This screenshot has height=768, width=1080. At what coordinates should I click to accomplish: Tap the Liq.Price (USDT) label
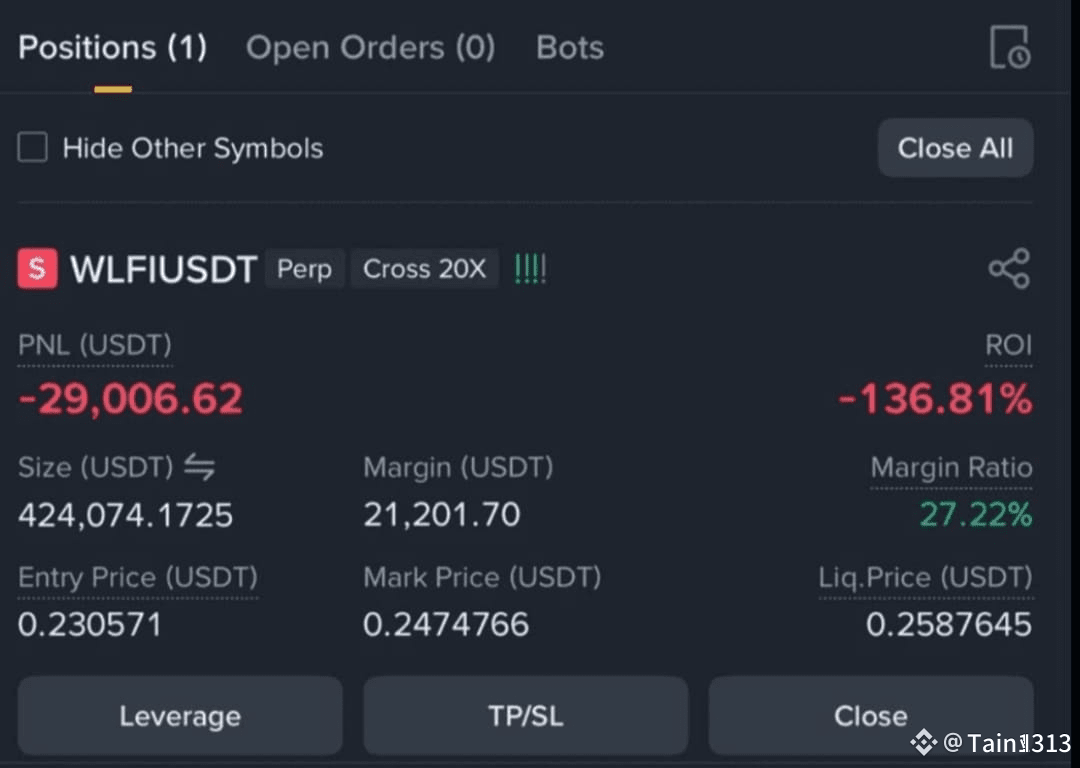tap(926, 577)
